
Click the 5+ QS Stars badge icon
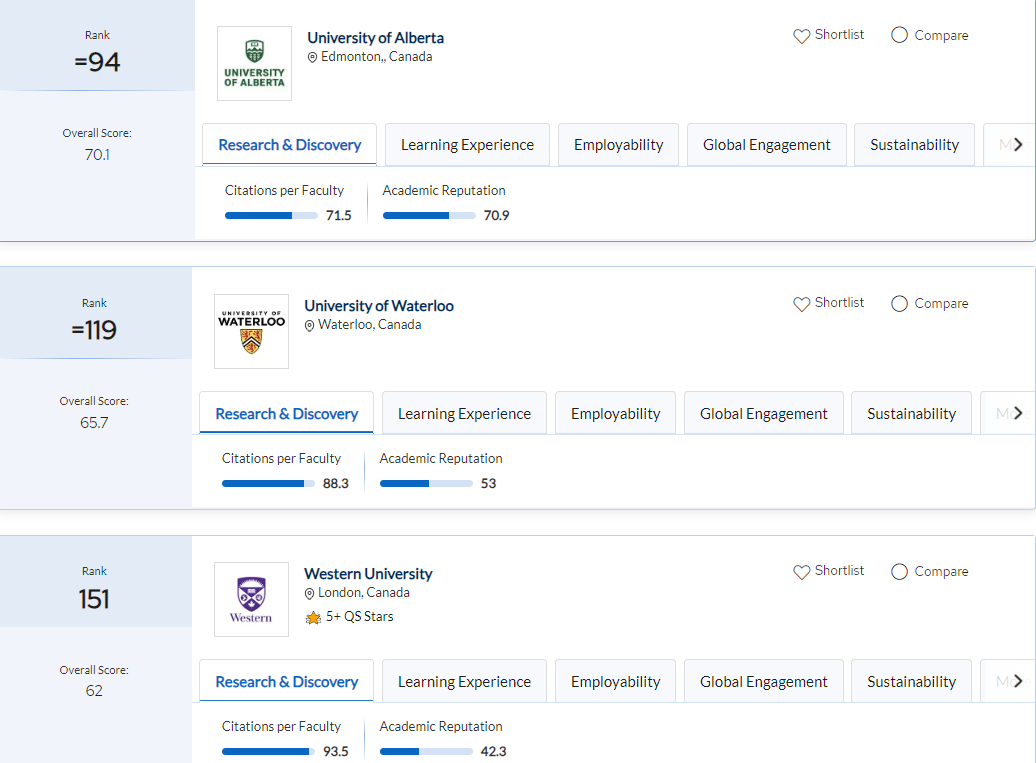click(313, 617)
